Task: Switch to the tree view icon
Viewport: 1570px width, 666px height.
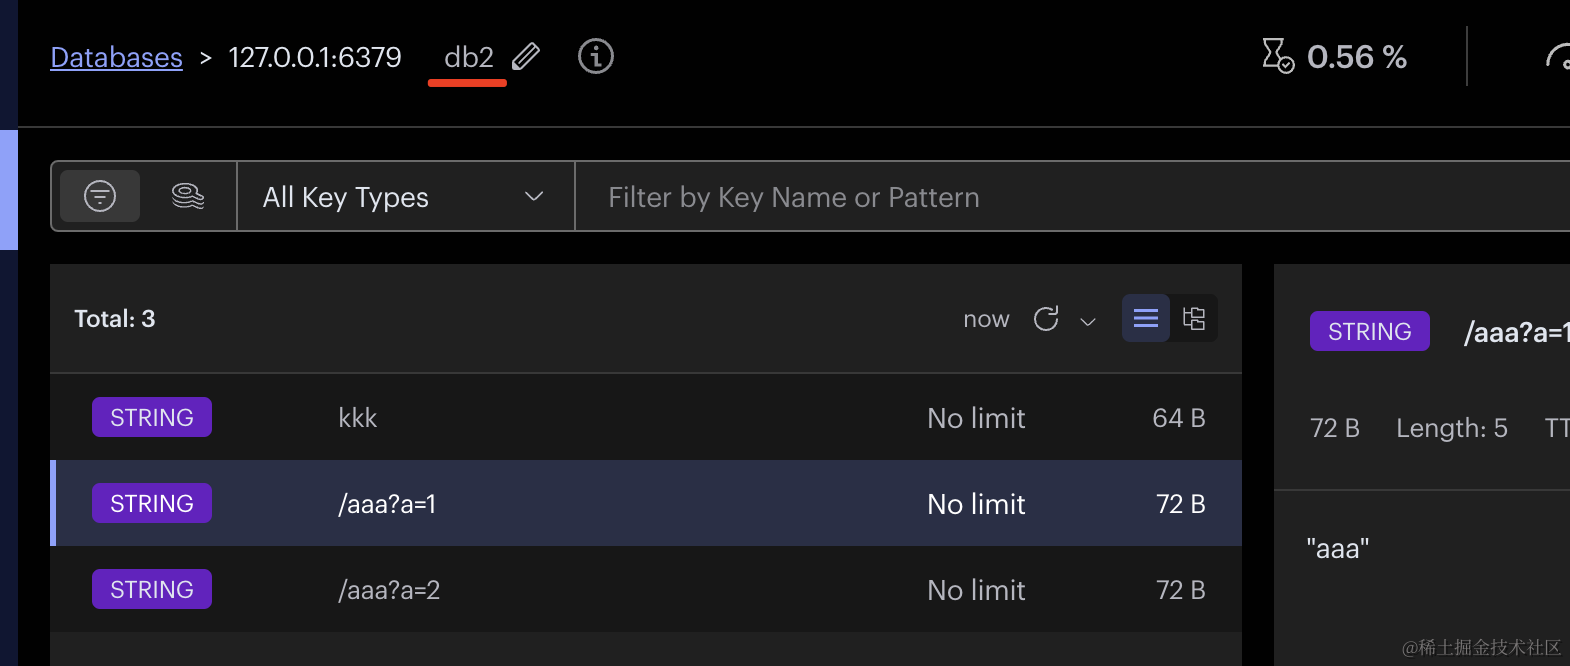Action: tap(1194, 318)
